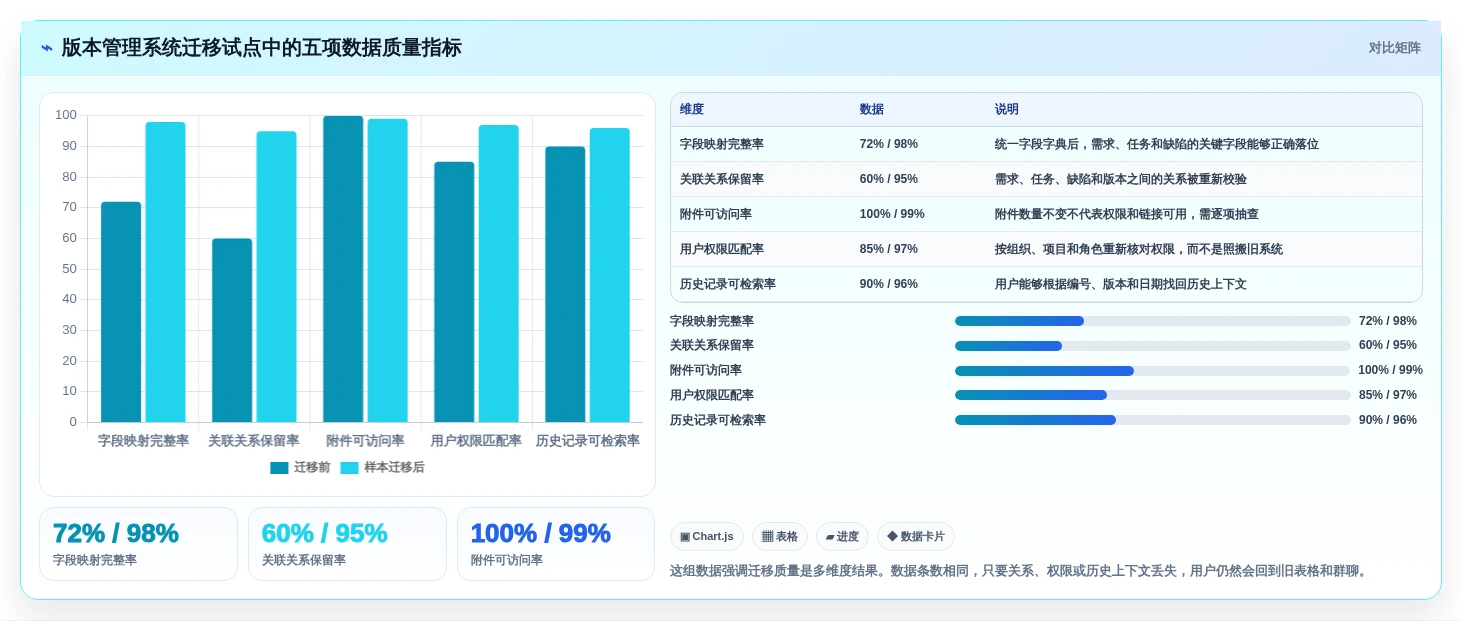
Task: Click the 字段映射完整率 x-axis label
Action: tap(143, 441)
